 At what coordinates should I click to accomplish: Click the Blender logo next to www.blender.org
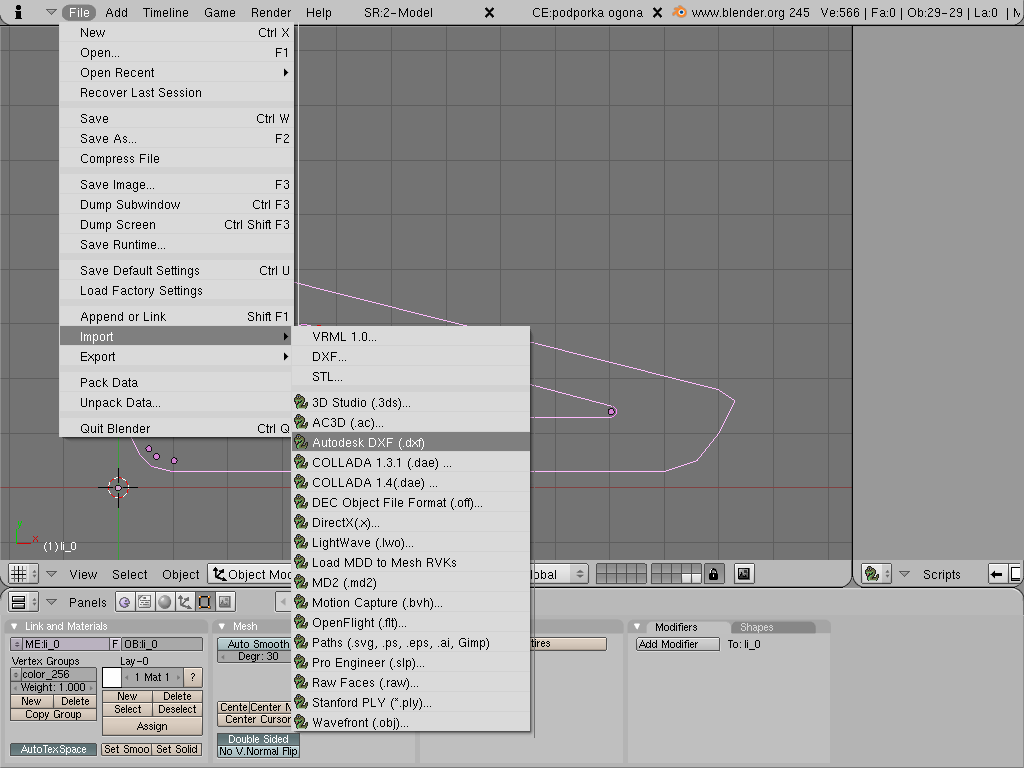click(x=679, y=12)
